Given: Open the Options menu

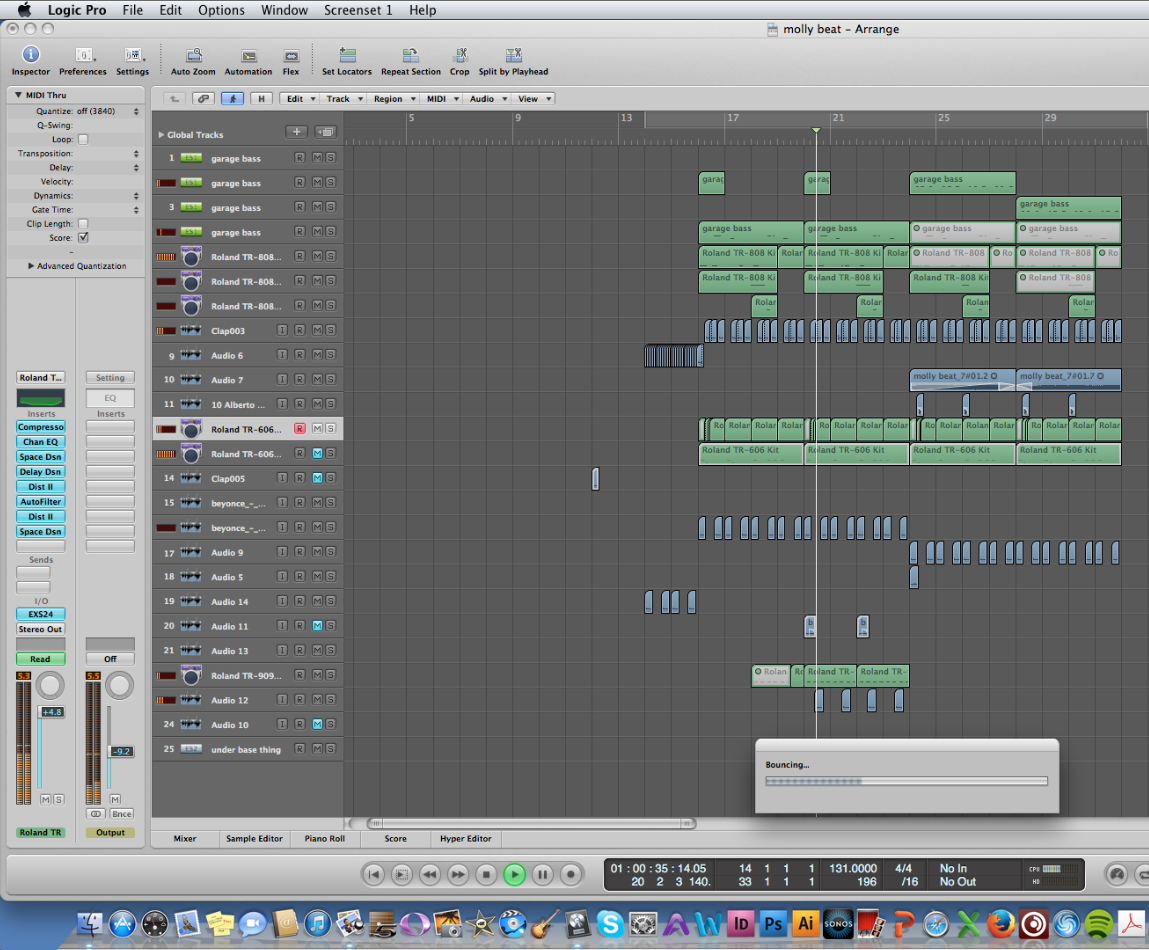Looking at the screenshot, I should pos(221,10).
